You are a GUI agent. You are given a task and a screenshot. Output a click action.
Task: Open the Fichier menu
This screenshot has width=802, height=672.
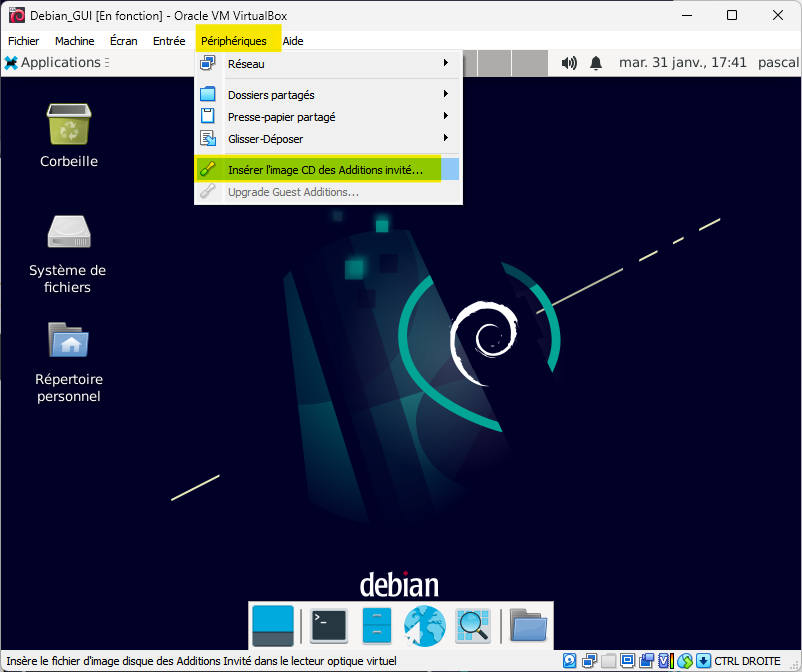coord(24,41)
